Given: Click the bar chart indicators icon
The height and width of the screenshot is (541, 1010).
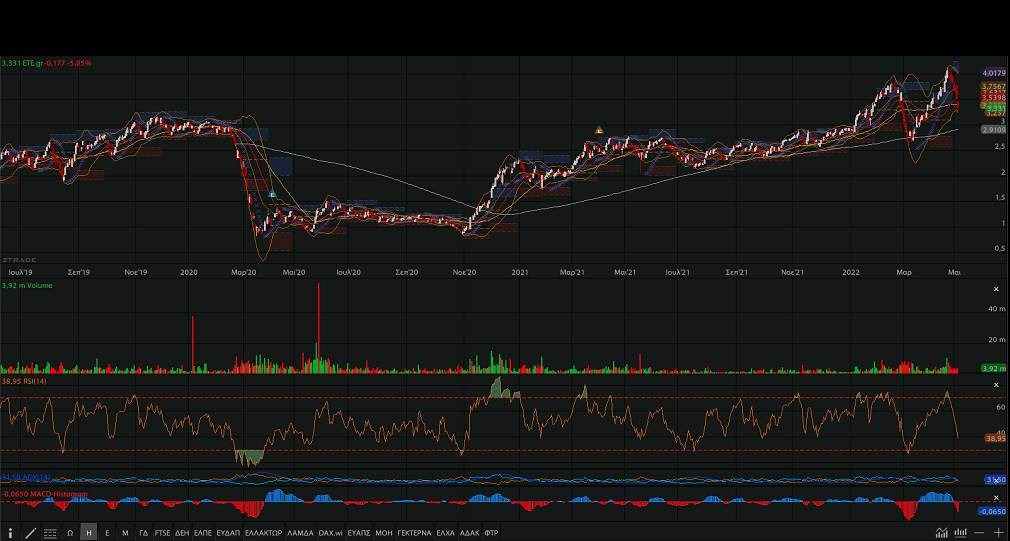Looking at the screenshot, I should [960, 533].
